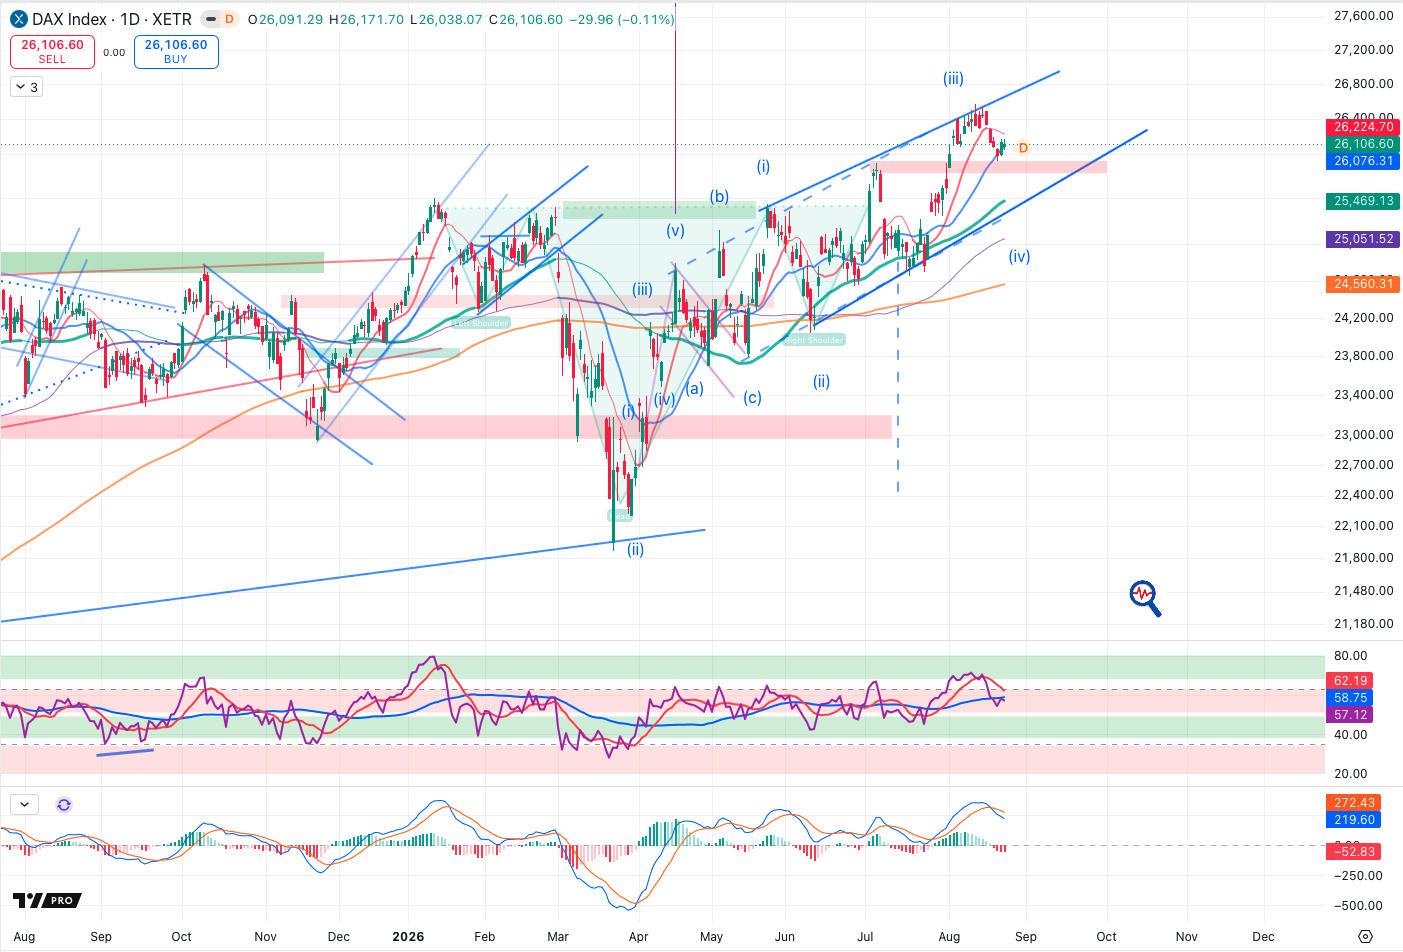1403x952 pixels.
Task: Open chart settings gear at bottom right
Action: [1366, 937]
